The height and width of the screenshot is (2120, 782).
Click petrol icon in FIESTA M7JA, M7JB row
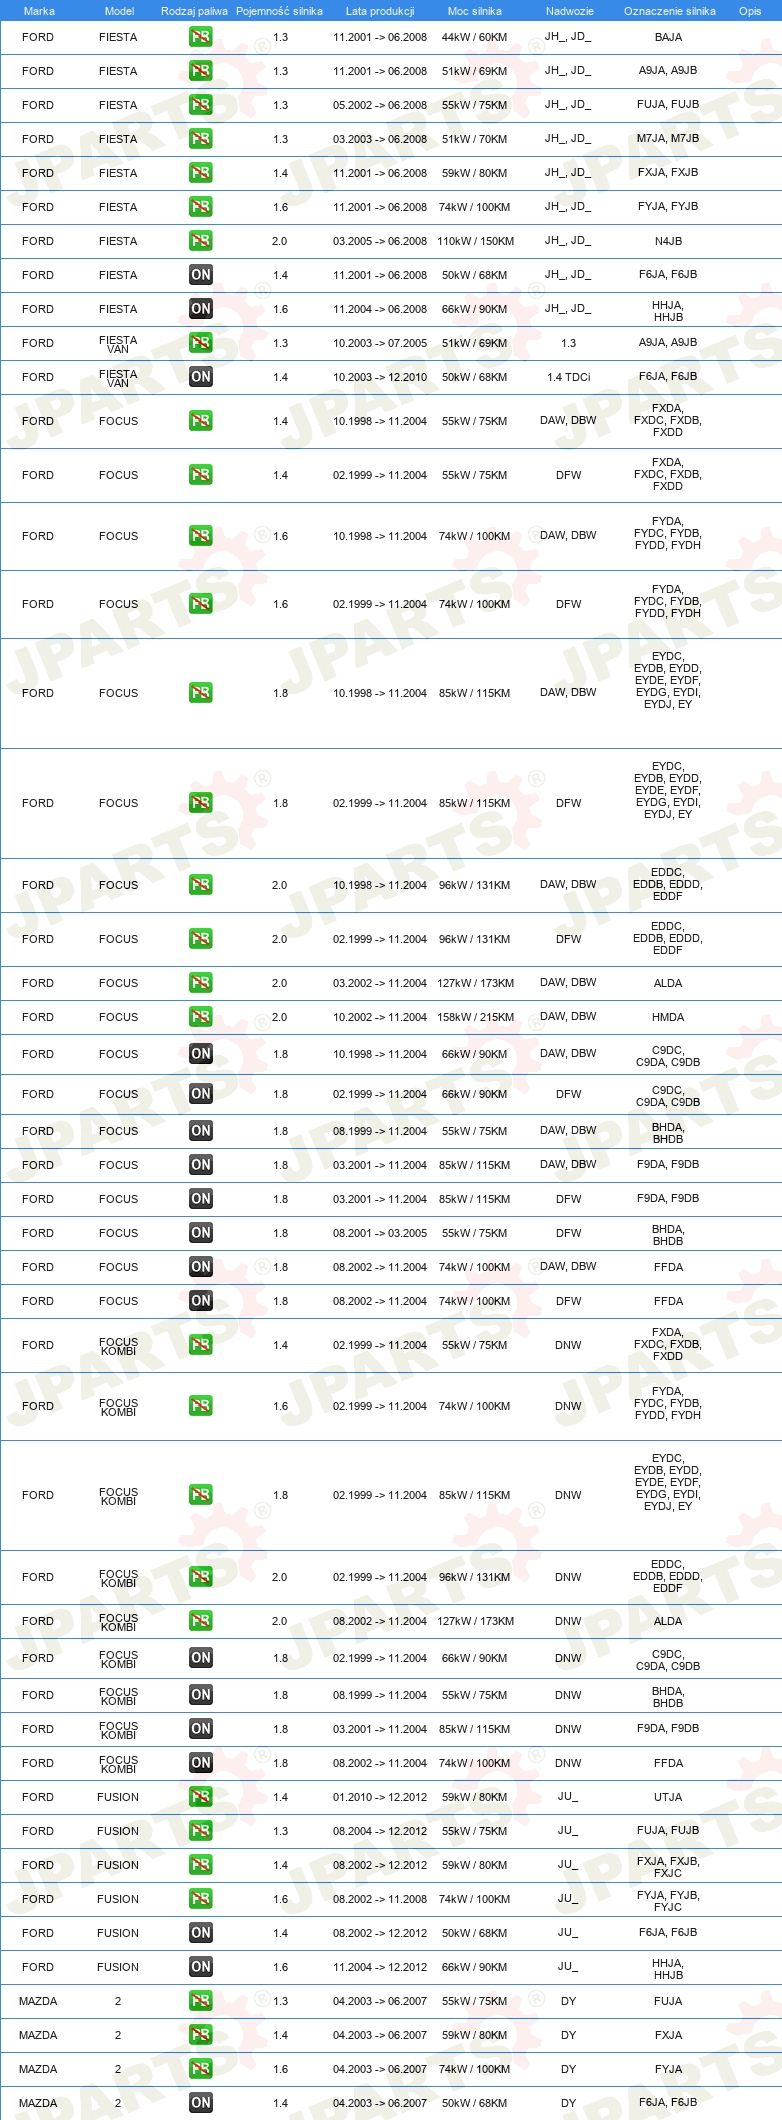pos(200,139)
